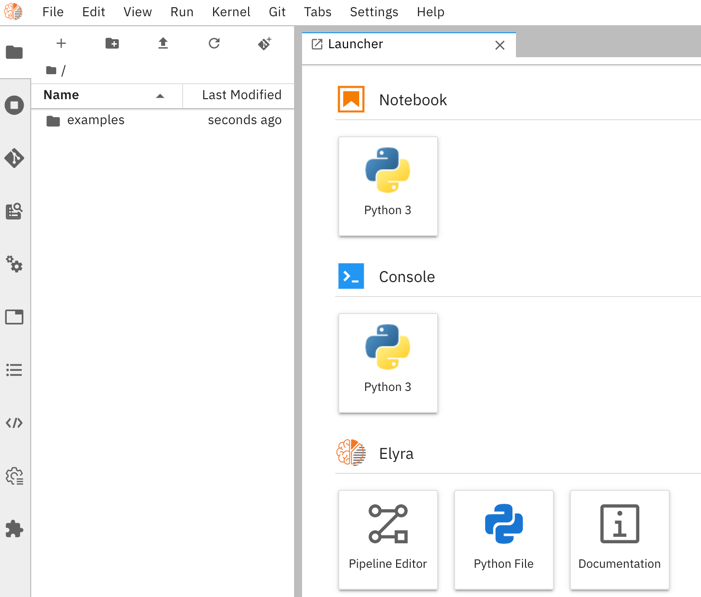Click the Elyra section brain icon
The image size is (701, 597).
coord(351,453)
